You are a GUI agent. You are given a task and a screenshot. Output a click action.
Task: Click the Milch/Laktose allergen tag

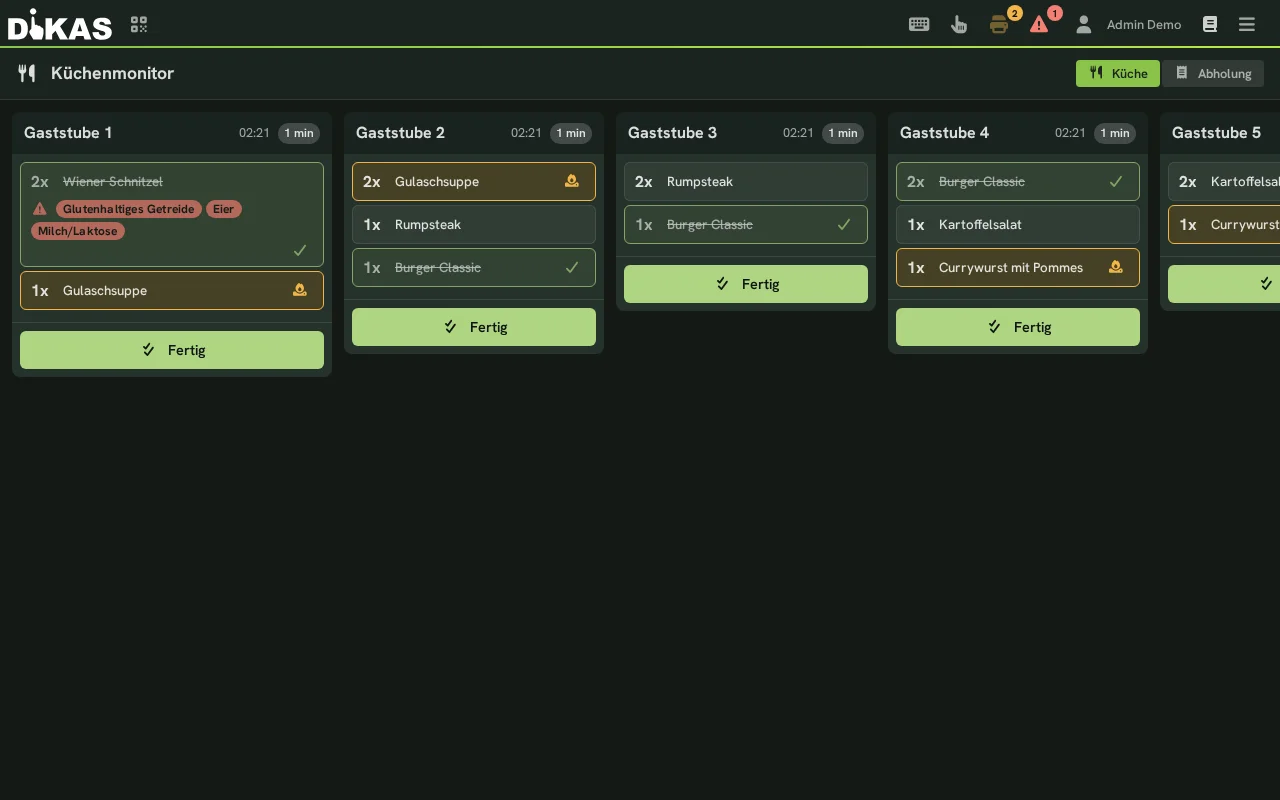click(x=78, y=231)
